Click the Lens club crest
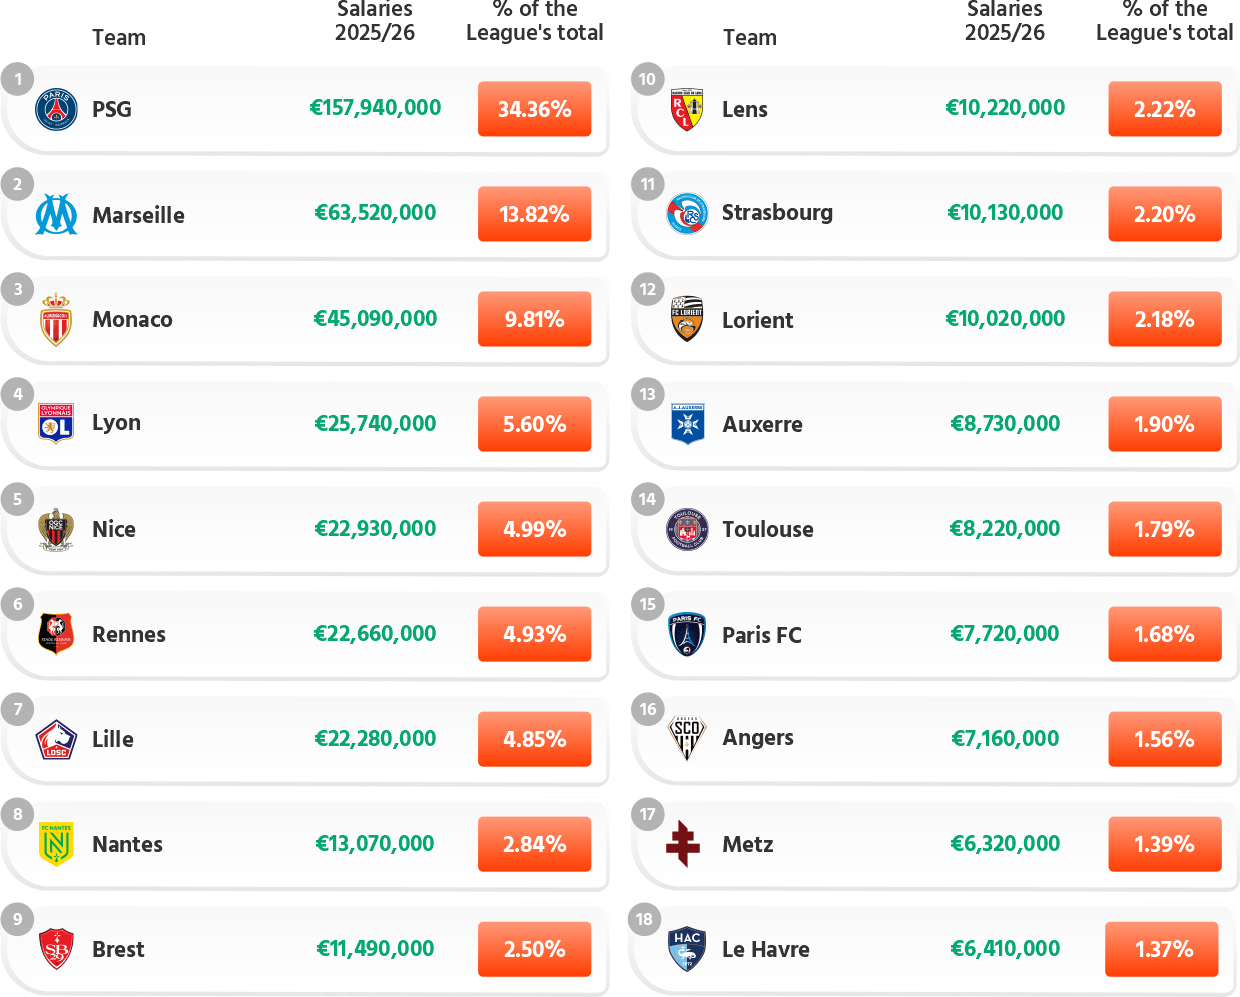Viewport: 1240px width, 997px height. tap(687, 109)
